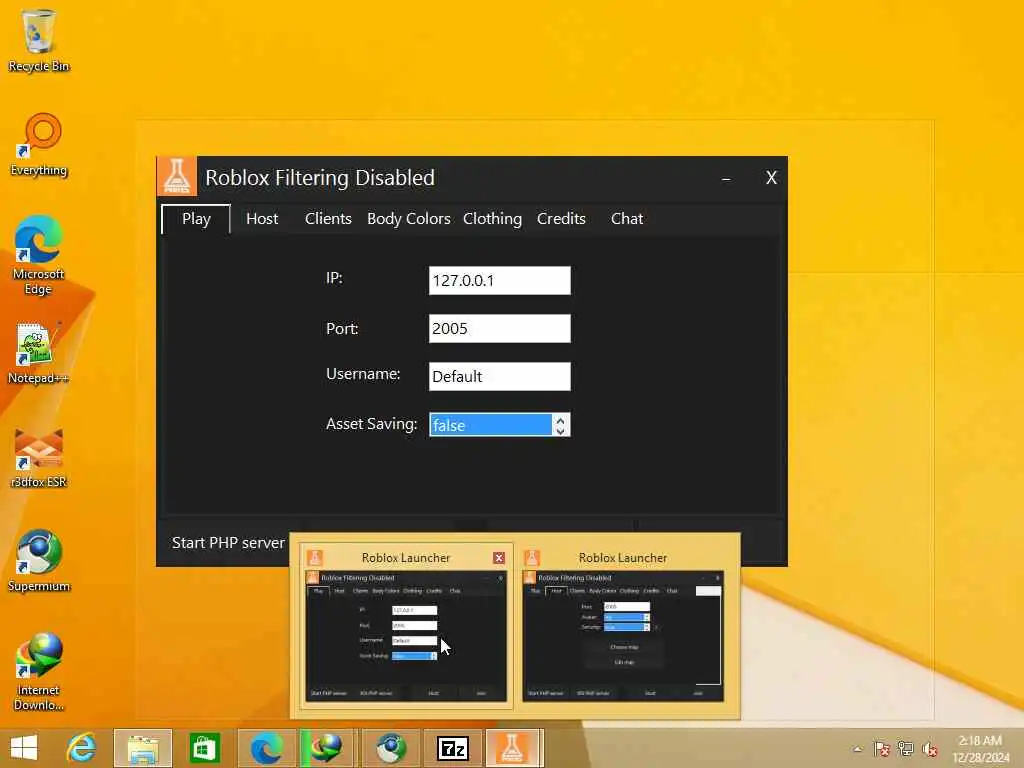Close the Roblox Filtering Disabled window
1024x768 pixels.
pos(771,178)
